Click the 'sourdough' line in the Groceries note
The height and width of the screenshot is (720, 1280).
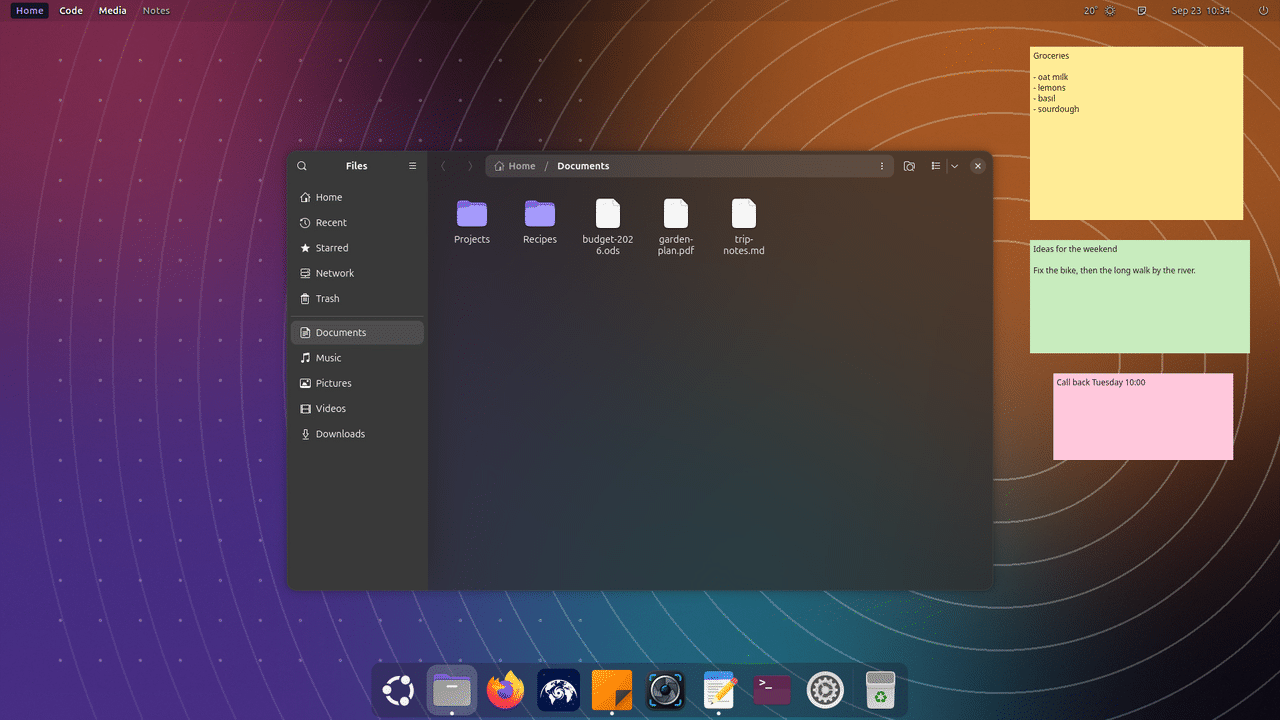point(1056,109)
